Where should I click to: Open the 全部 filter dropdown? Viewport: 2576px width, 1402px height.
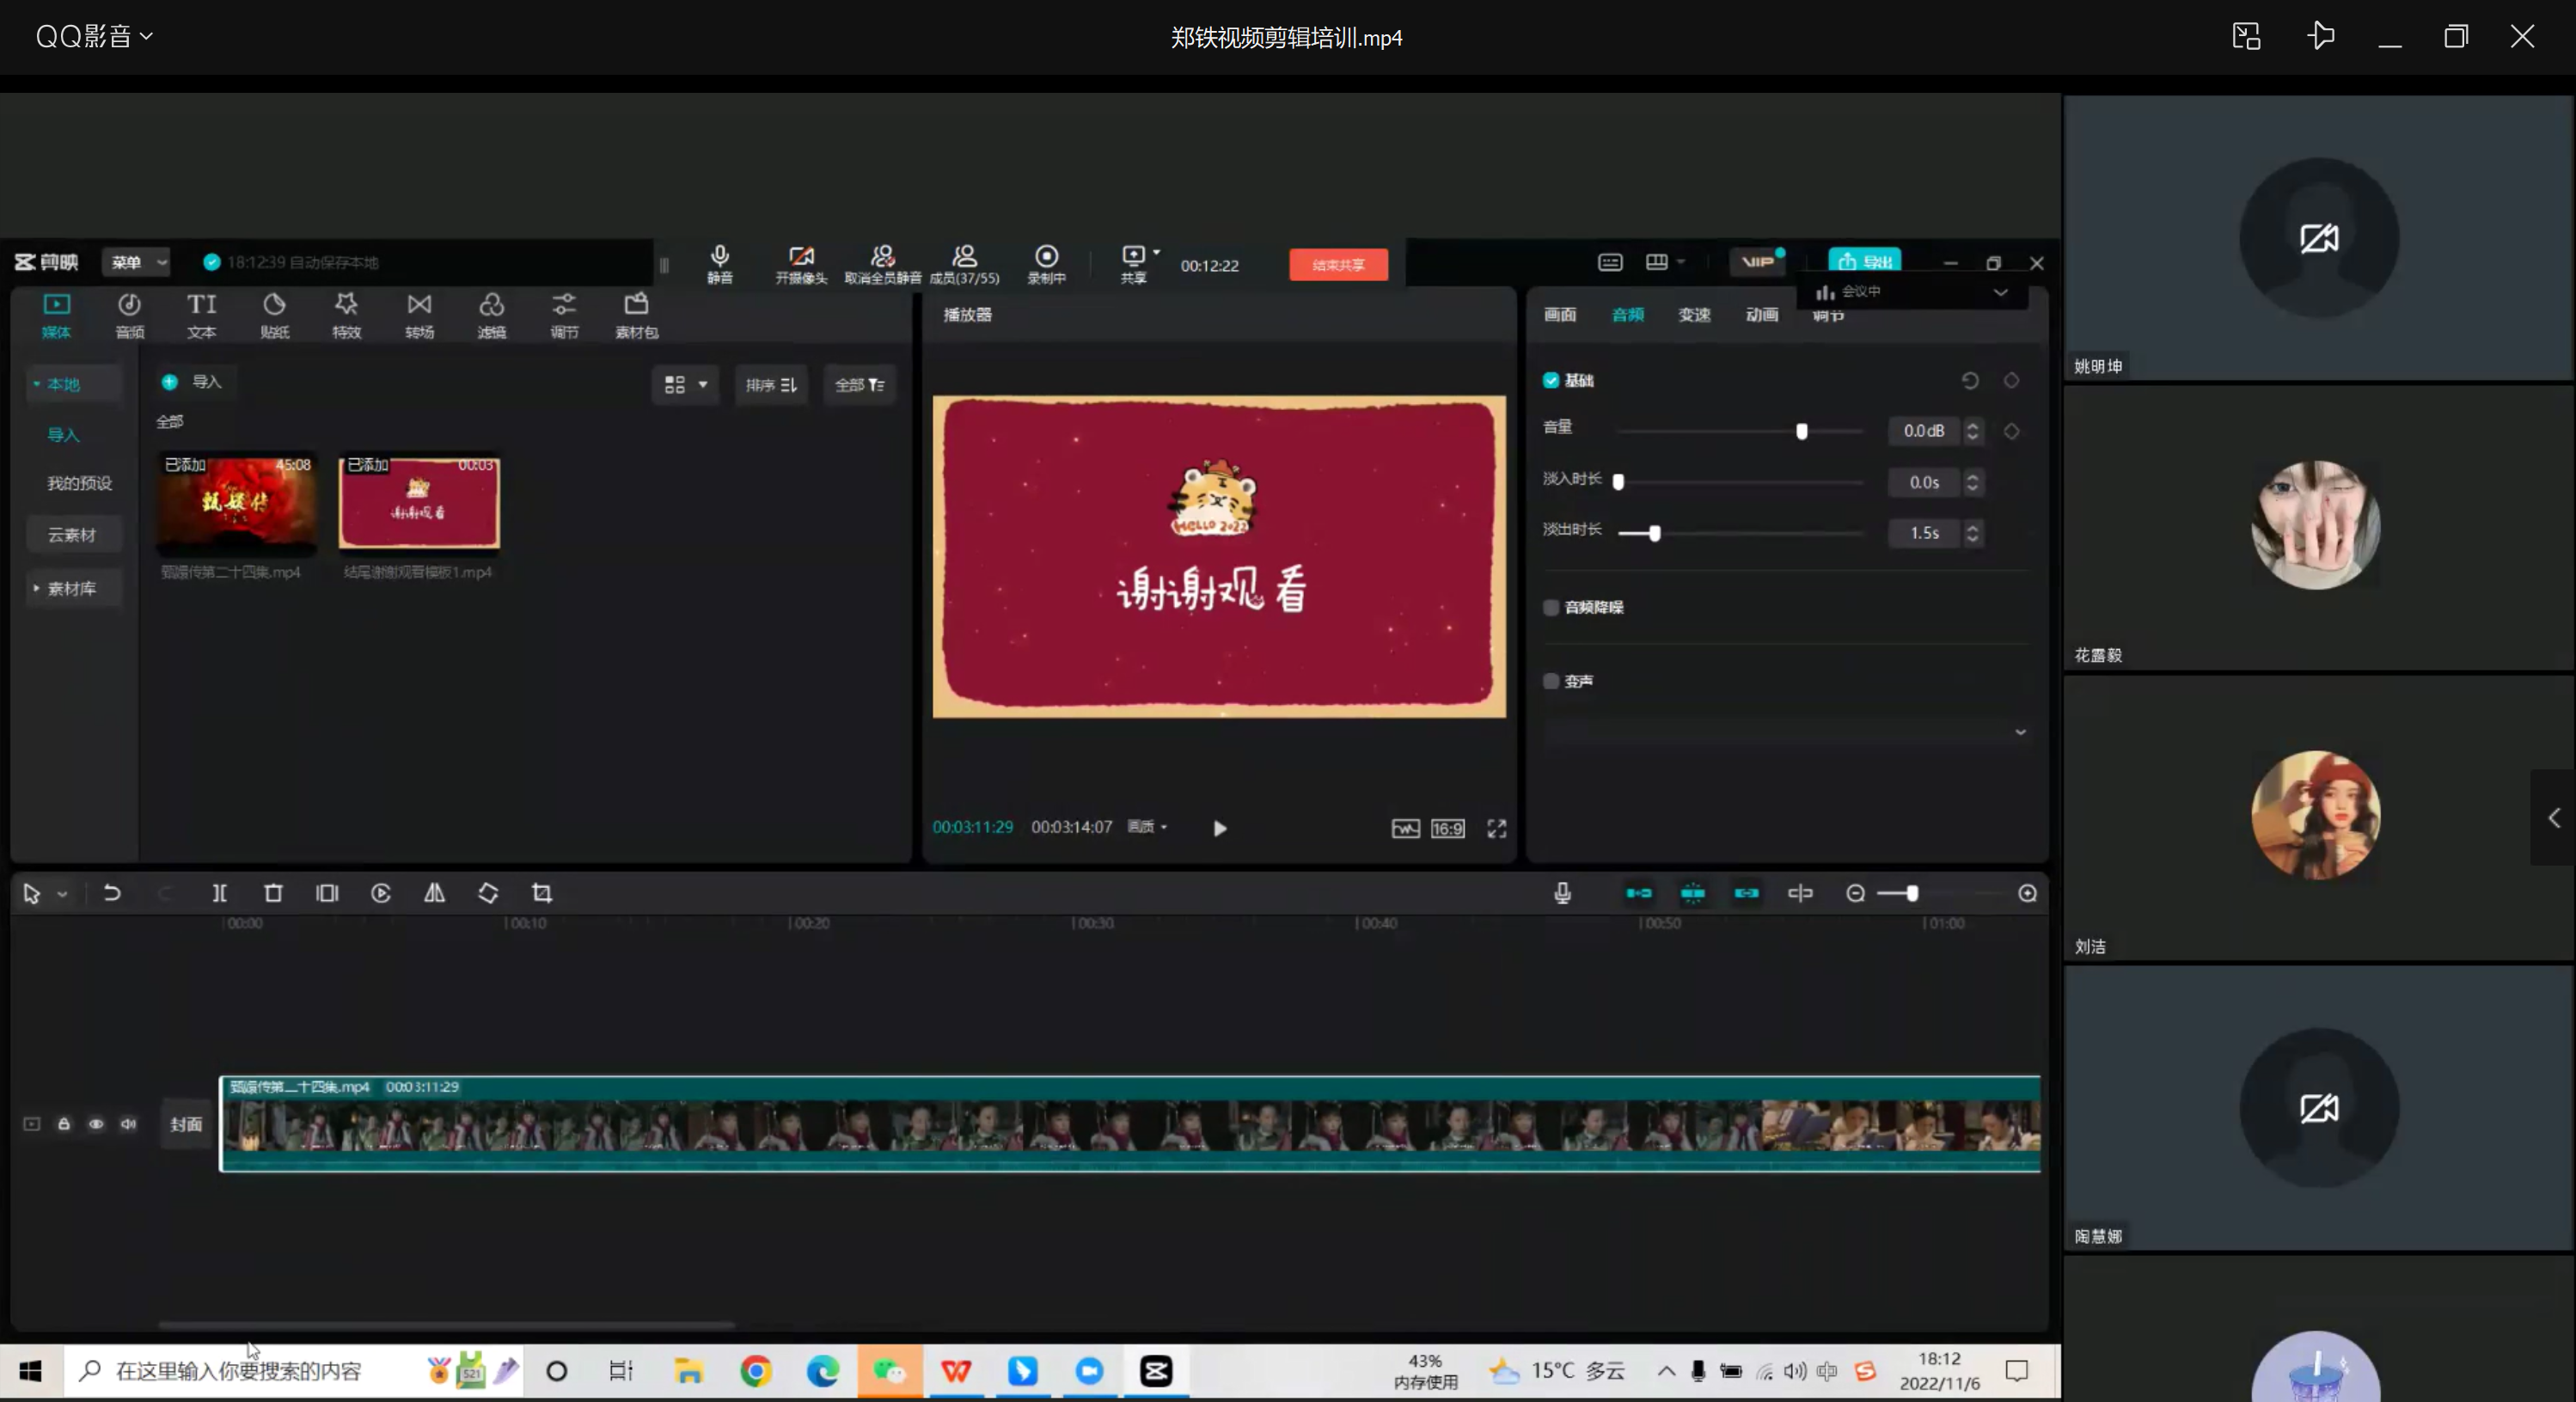860,385
